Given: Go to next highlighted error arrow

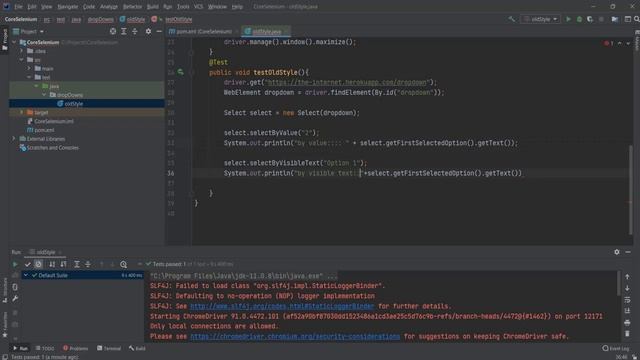Looking at the screenshot, I should [628, 43].
